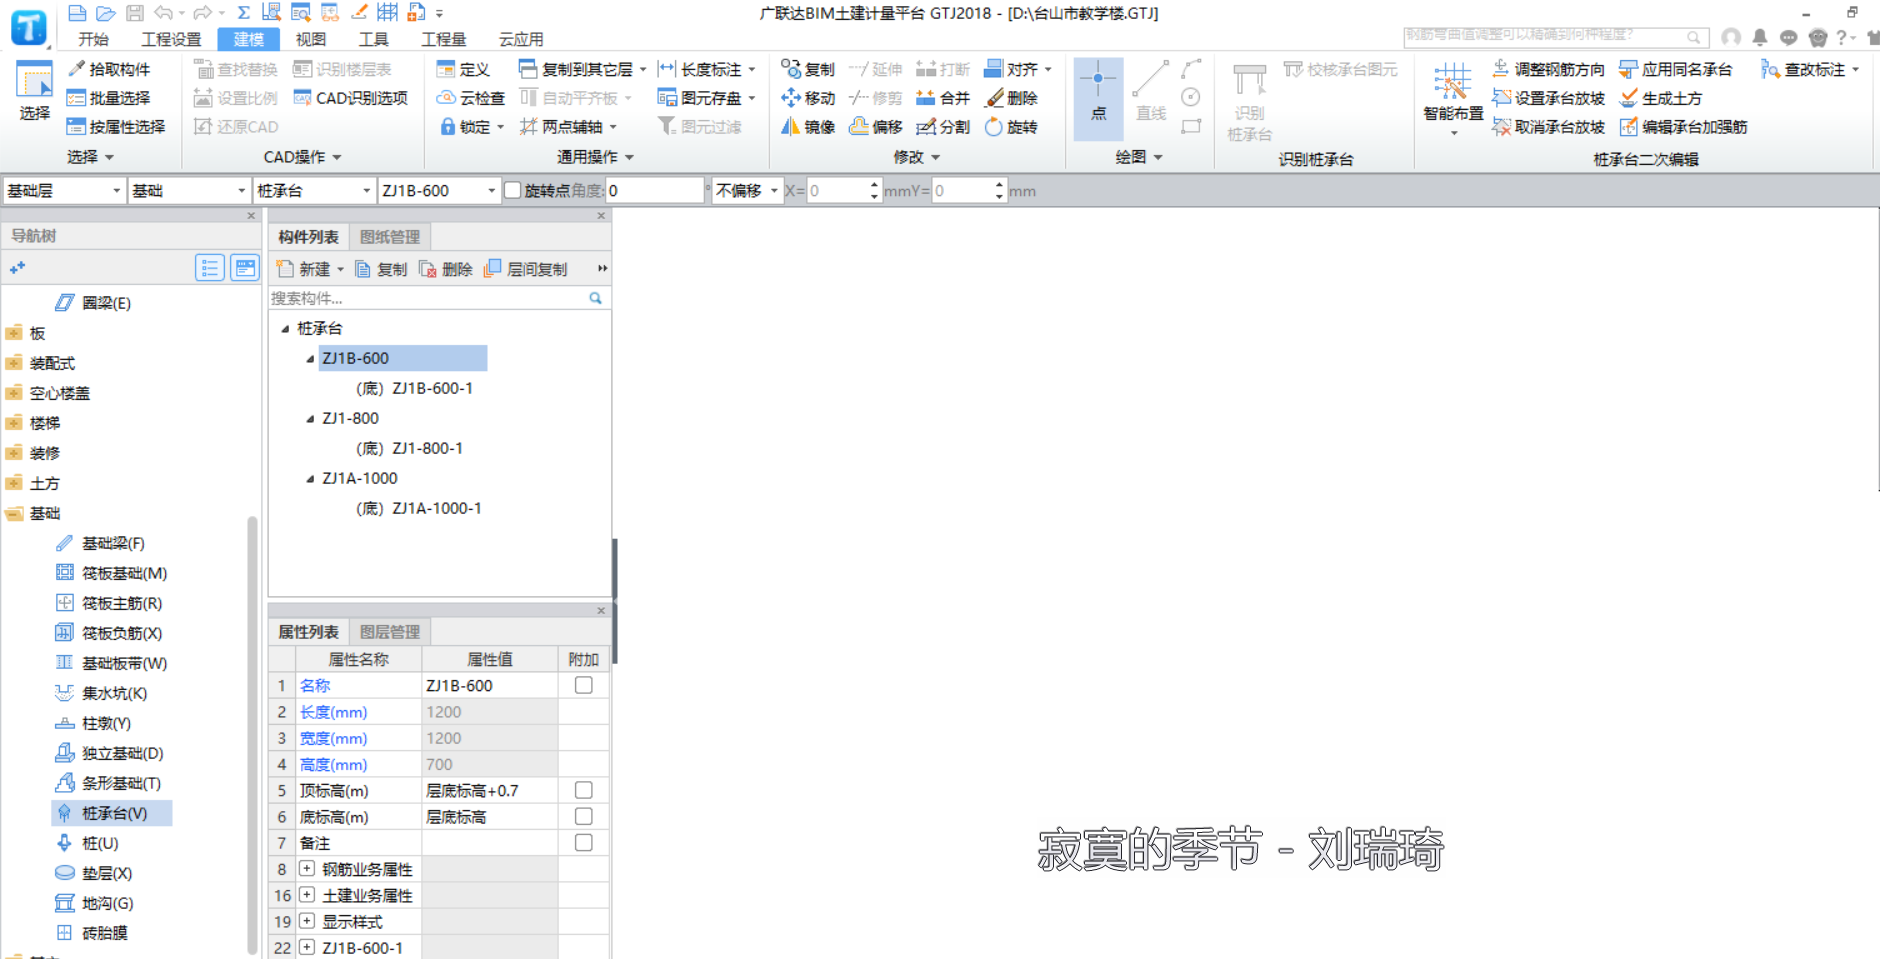Click the 分割 split tool
1880x959 pixels.
[943, 127]
